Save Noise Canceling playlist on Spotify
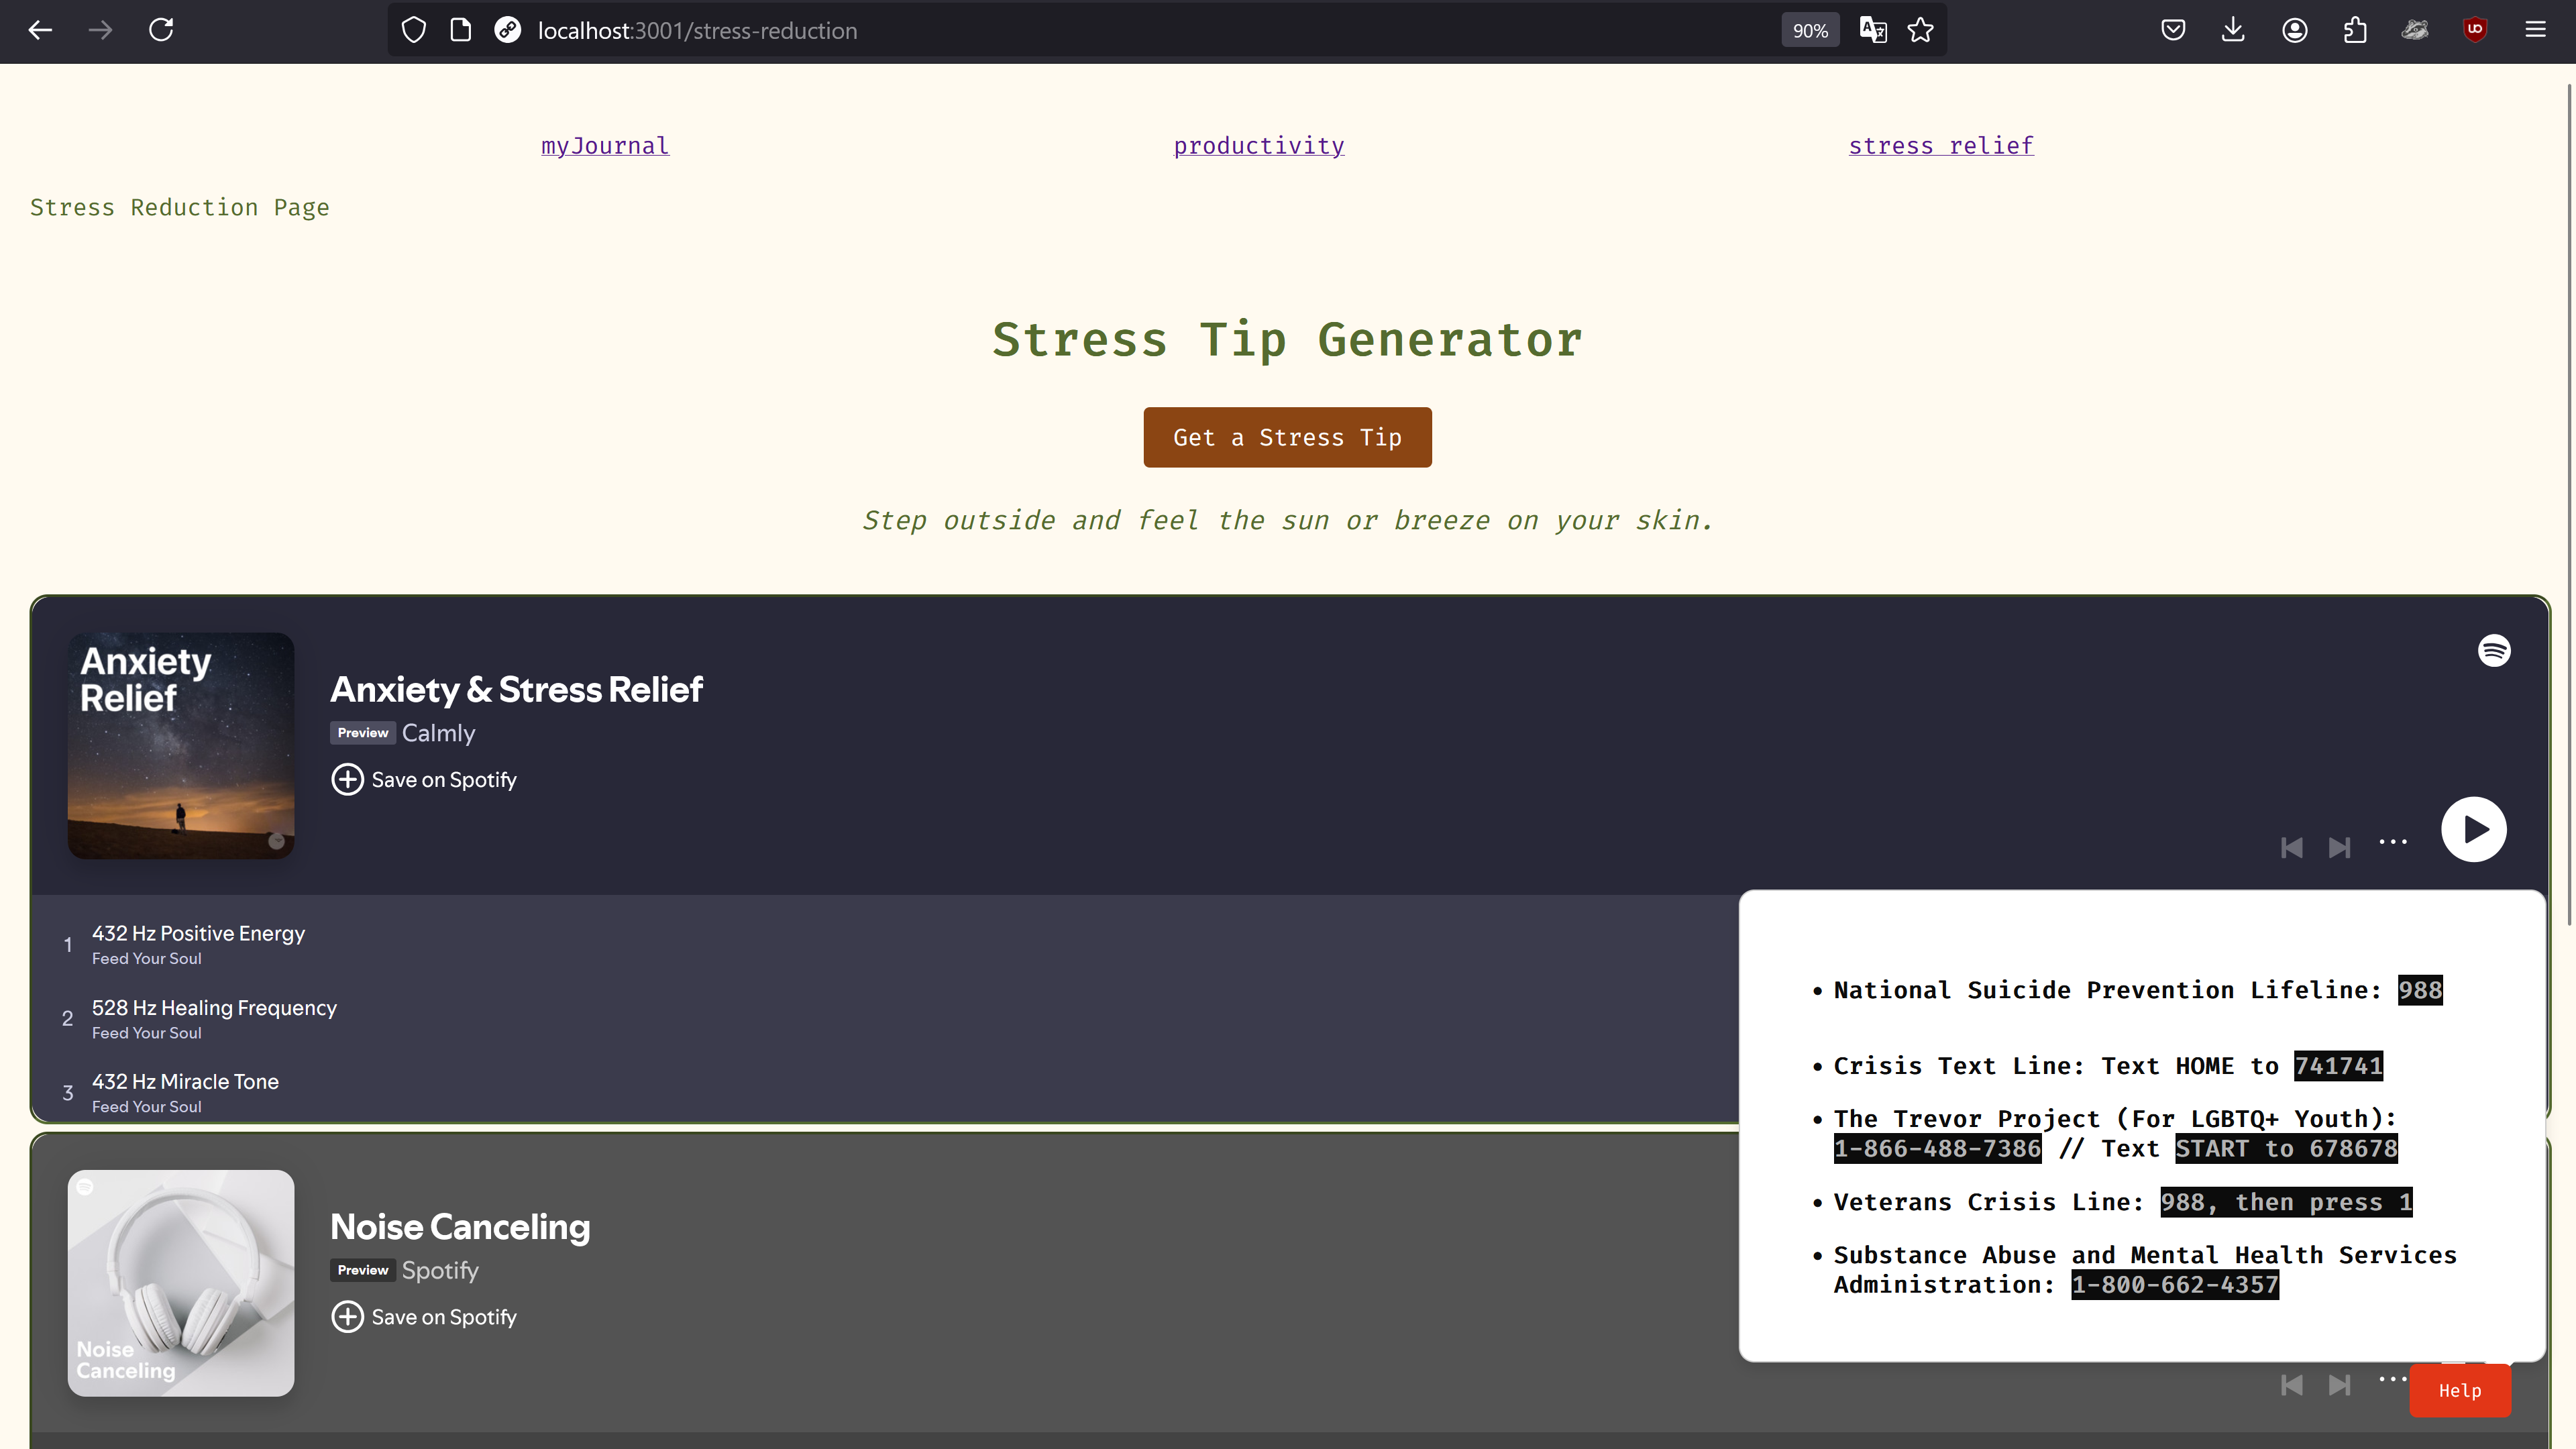This screenshot has height=1449, width=2576. (x=424, y=1317)
